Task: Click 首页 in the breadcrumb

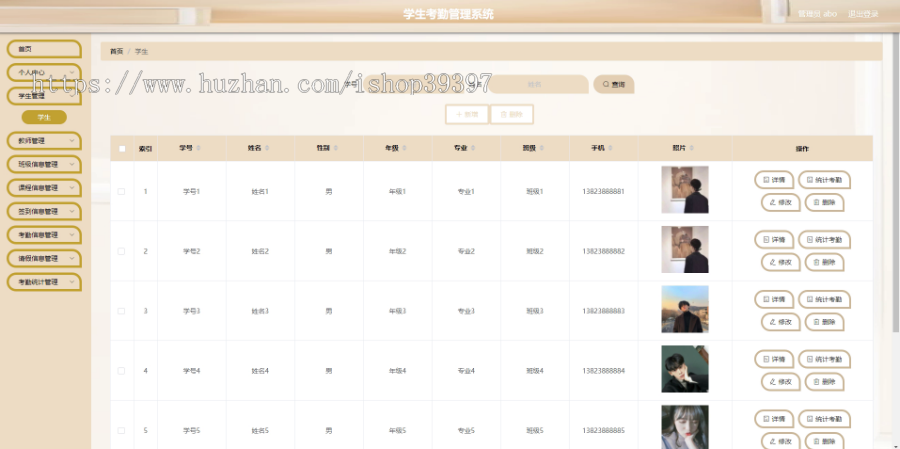Action: point(117,52)
